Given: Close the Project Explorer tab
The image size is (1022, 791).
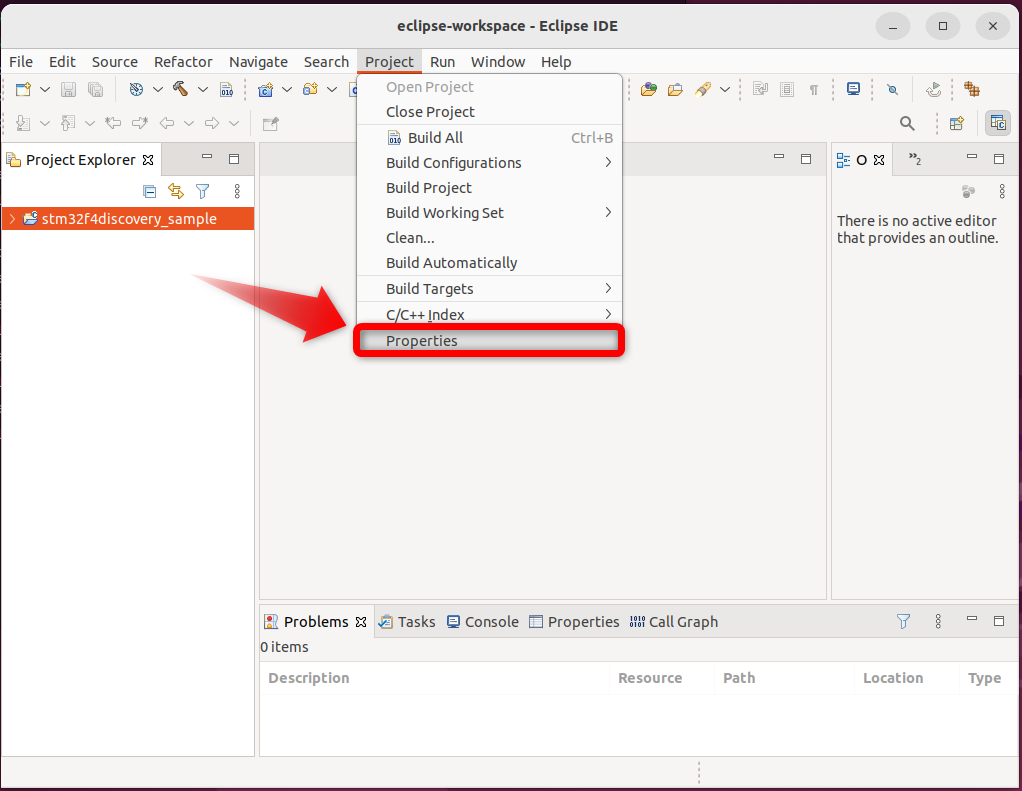Looking at the screenshot, I should (148, 160).
